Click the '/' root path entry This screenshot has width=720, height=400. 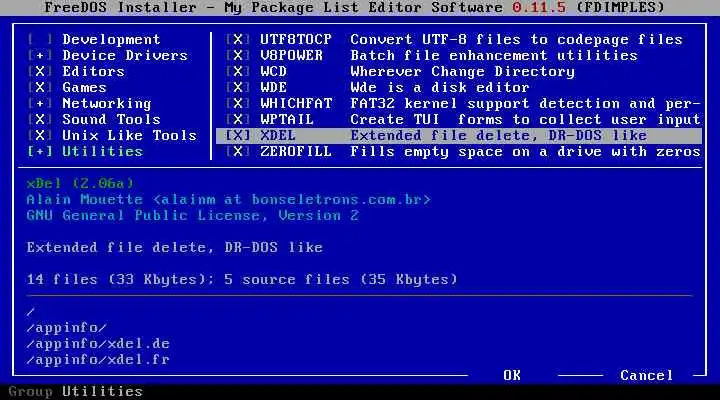(31, 312)
